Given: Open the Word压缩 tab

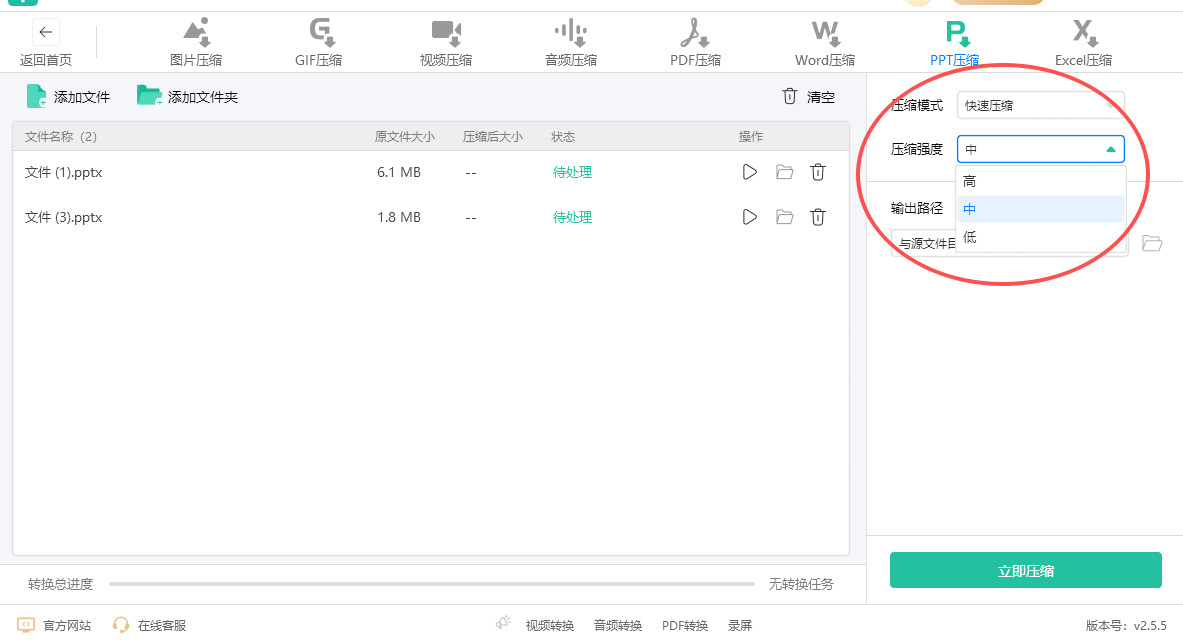Looking at the screenshot, I should click(825, 43).
